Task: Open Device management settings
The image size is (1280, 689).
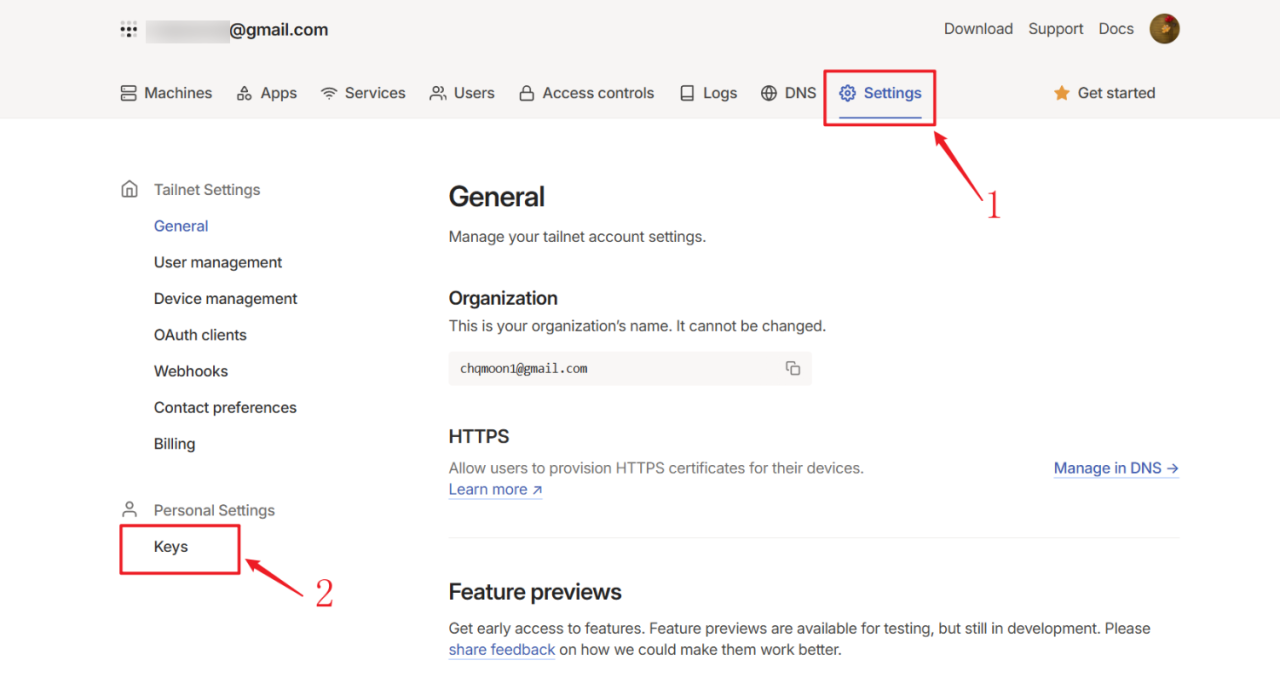Action: [225, 299]
